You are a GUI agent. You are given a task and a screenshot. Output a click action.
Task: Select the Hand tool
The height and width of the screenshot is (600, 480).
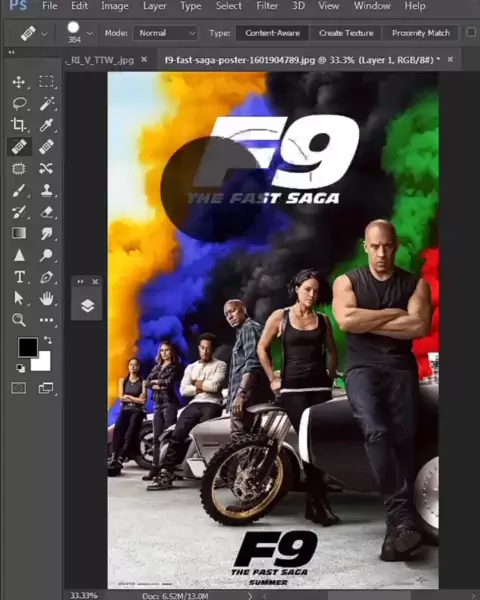tap(47, 298)
